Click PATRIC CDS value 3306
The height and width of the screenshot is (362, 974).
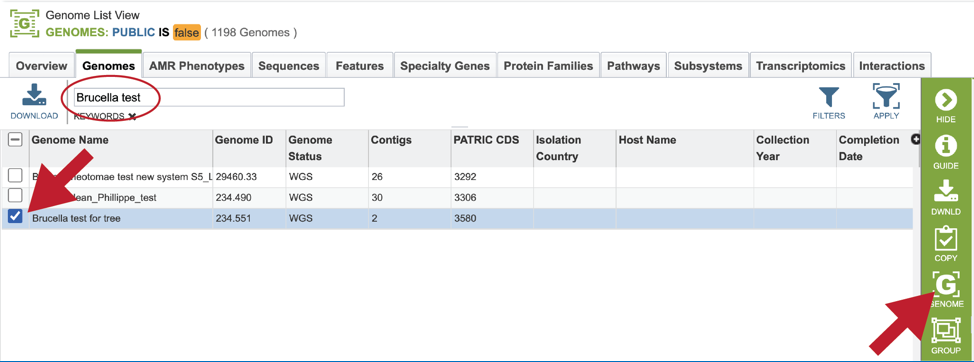coord(464,197)
